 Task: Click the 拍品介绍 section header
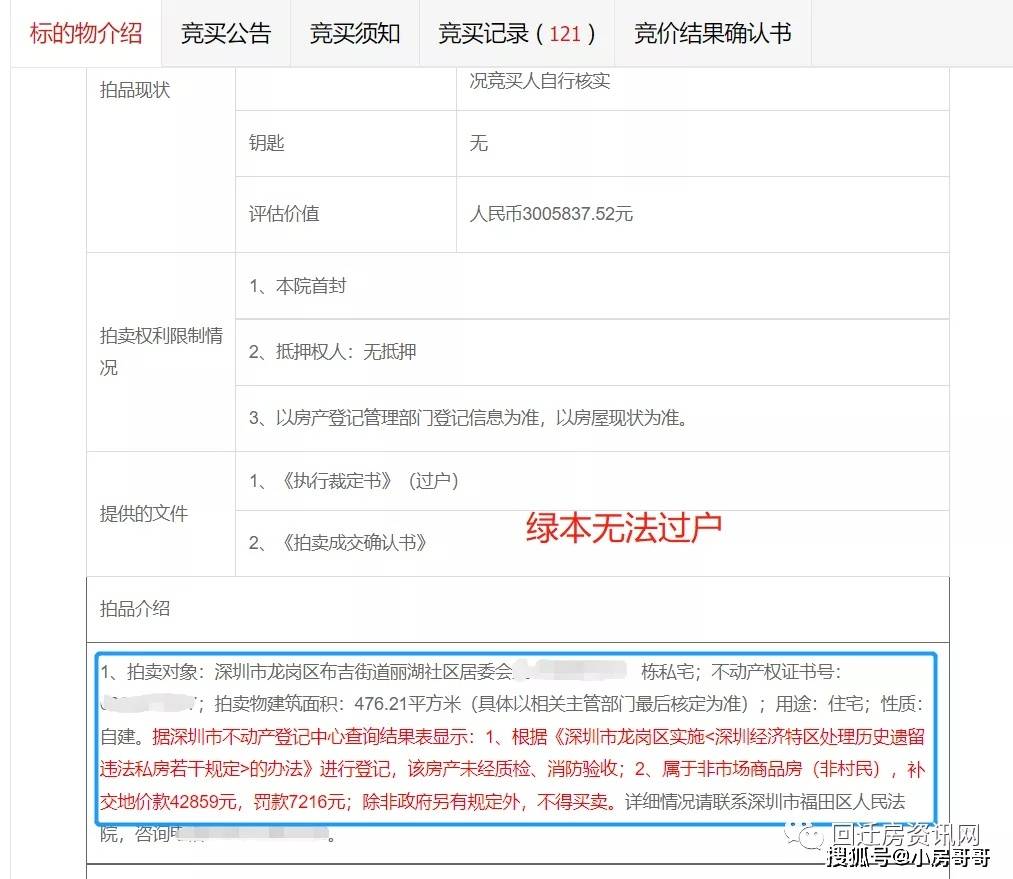135,608
